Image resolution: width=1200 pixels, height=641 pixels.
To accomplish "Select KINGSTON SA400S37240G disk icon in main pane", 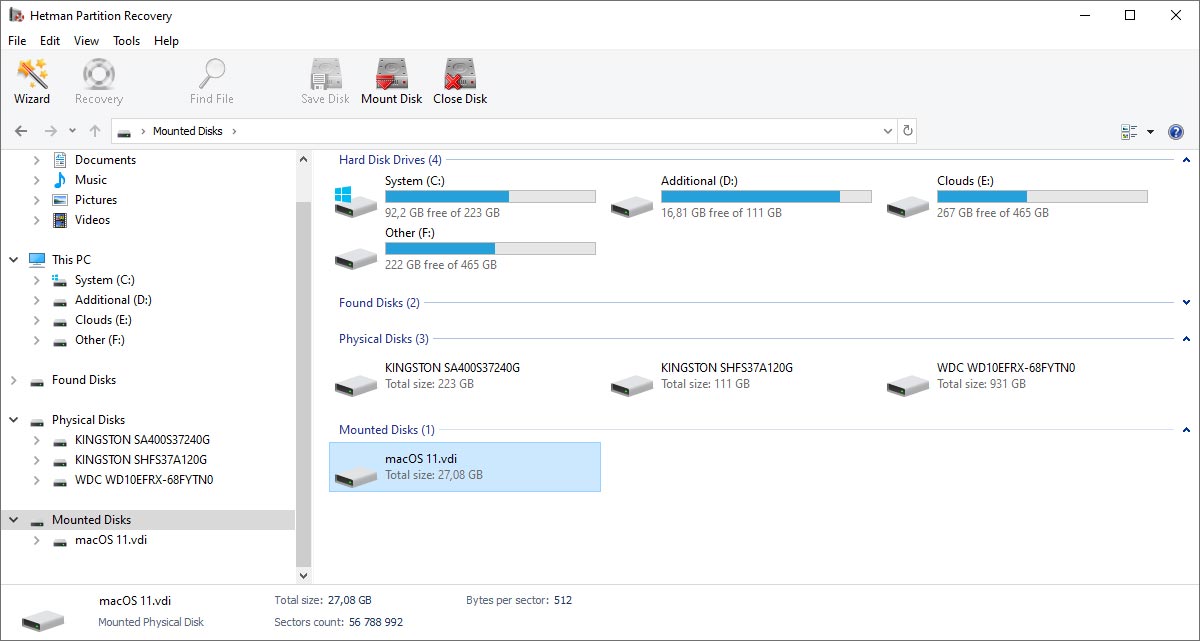I will (x=356, y=384).
